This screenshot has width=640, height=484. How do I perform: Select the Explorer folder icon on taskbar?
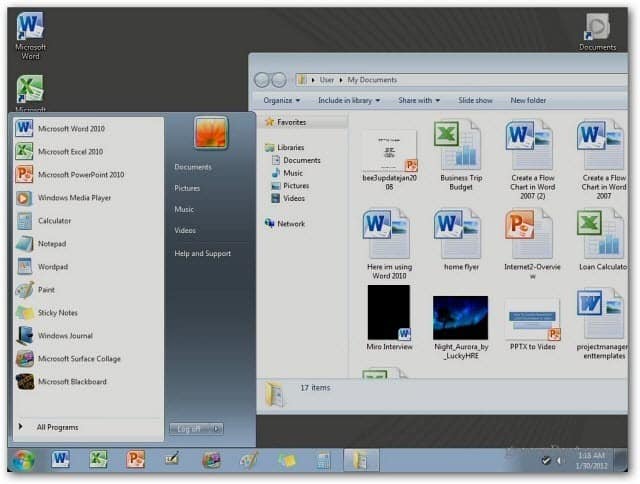tap(361, 460)
